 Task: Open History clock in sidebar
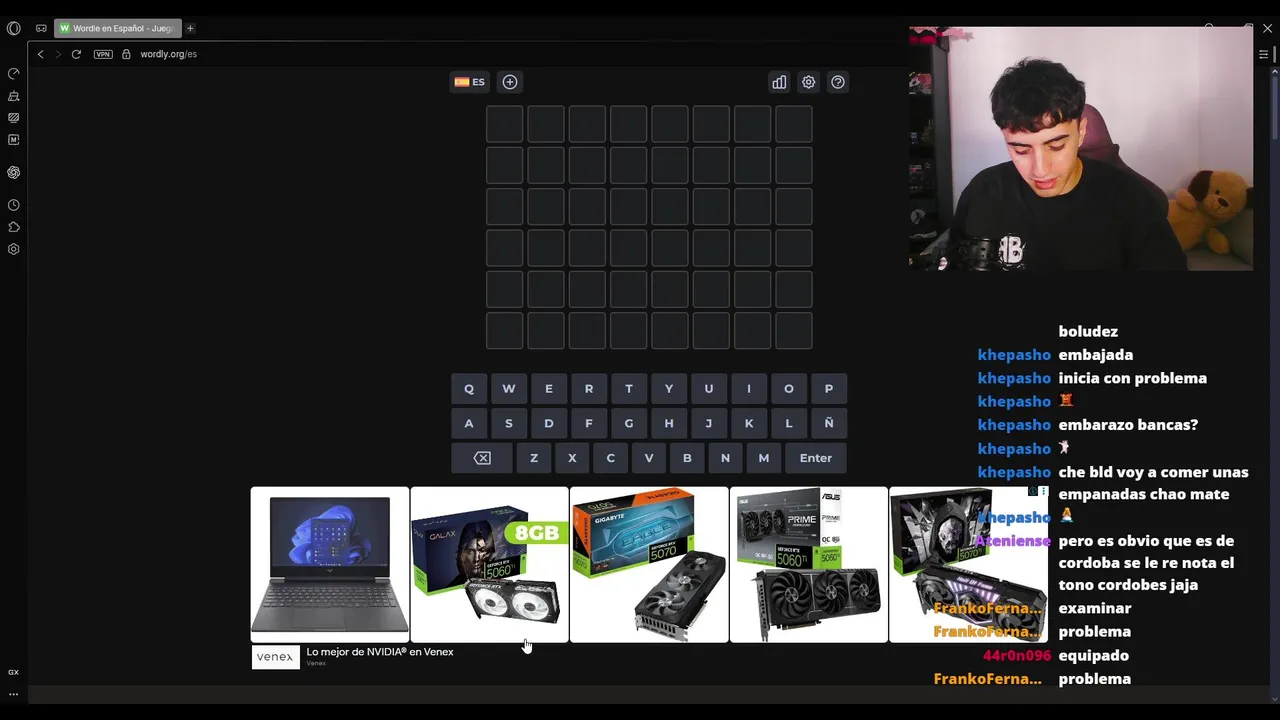tap(14, 205)
